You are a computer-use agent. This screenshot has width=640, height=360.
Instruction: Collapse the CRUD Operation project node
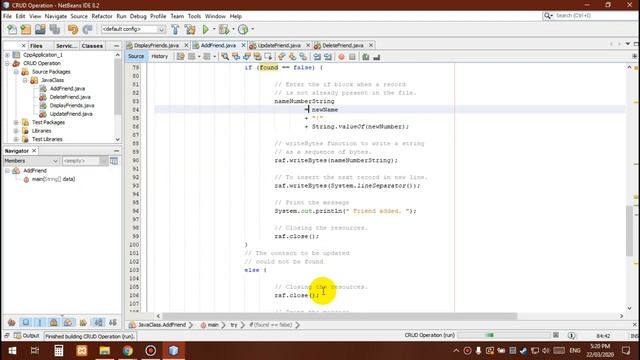[x=7, y=63]
